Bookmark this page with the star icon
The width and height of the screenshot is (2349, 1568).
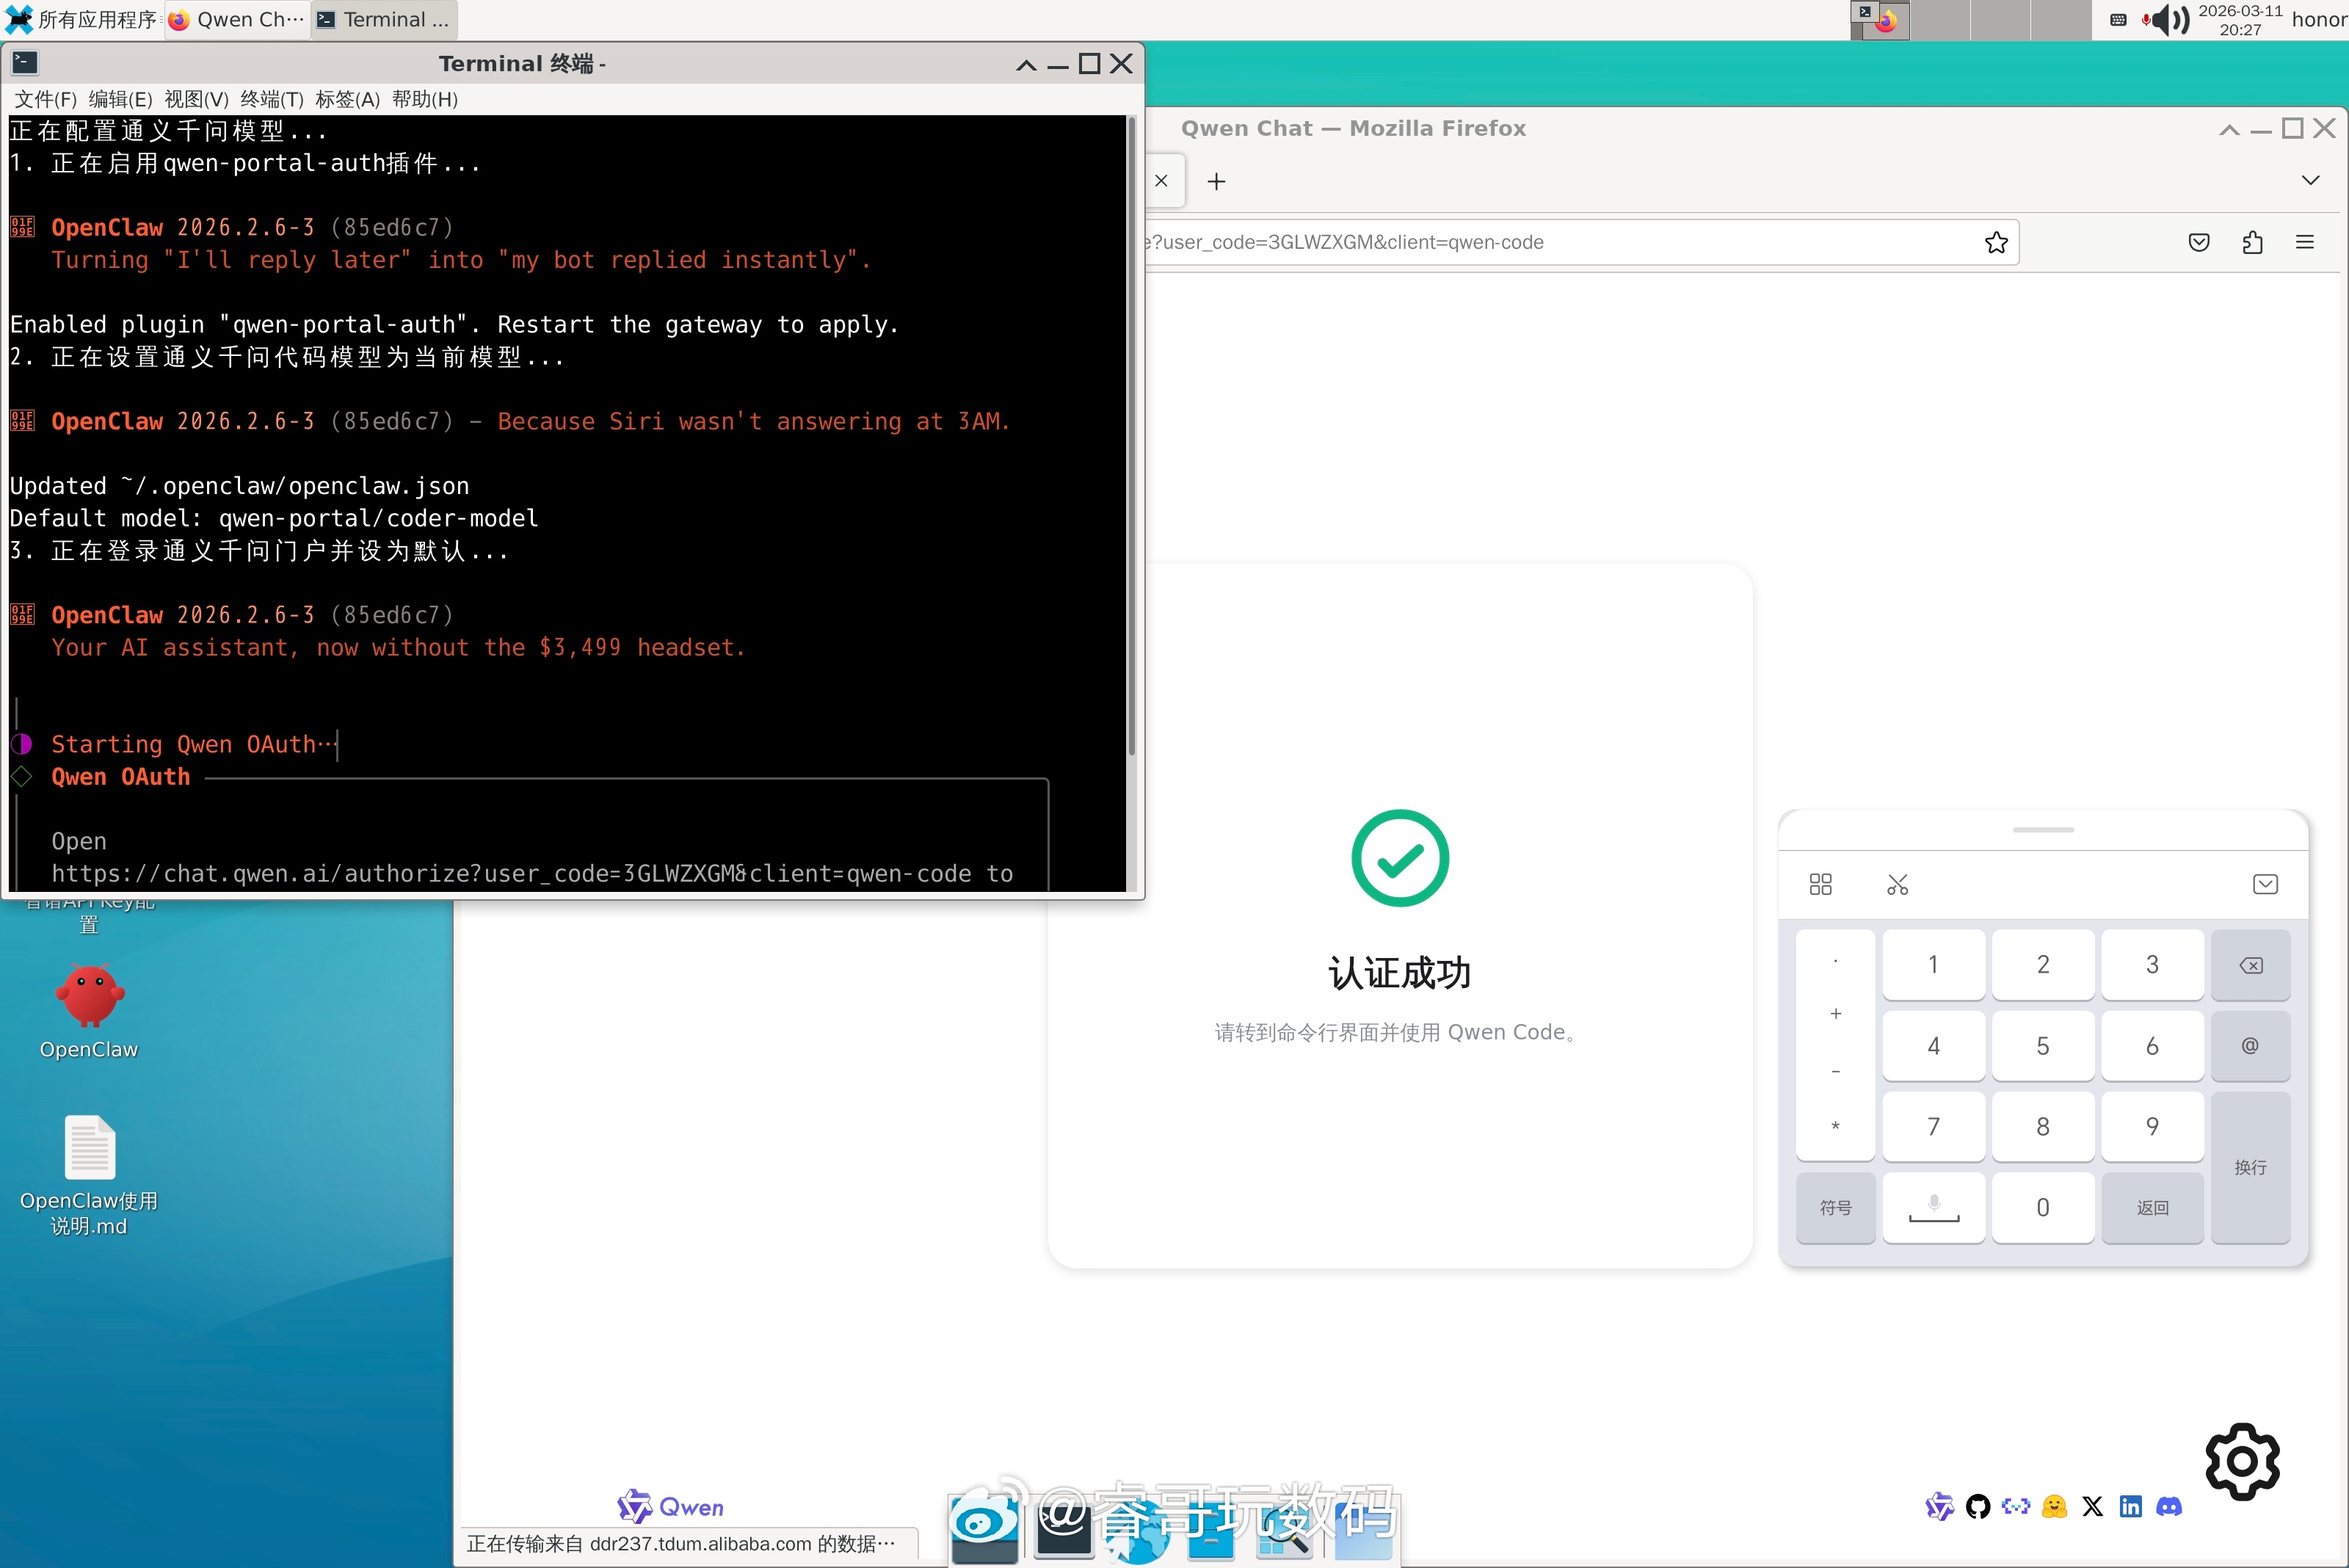(x=1996, y=242)
